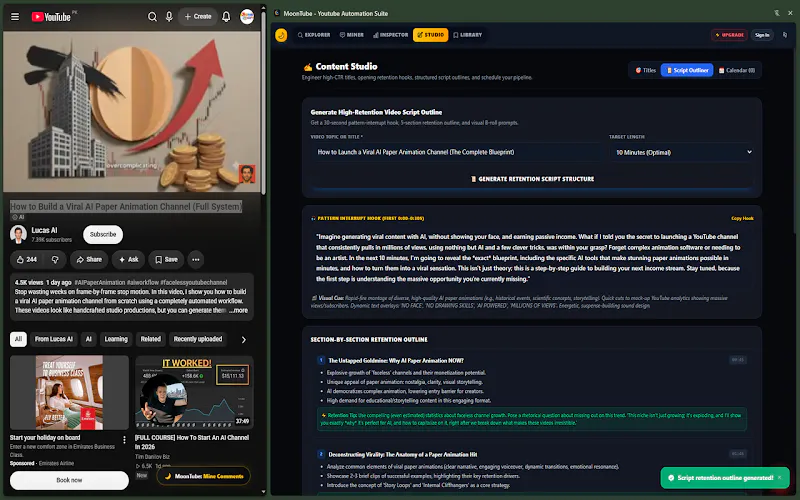
Task: Click Copy Hook link
Action: click(x=742, y=218)
